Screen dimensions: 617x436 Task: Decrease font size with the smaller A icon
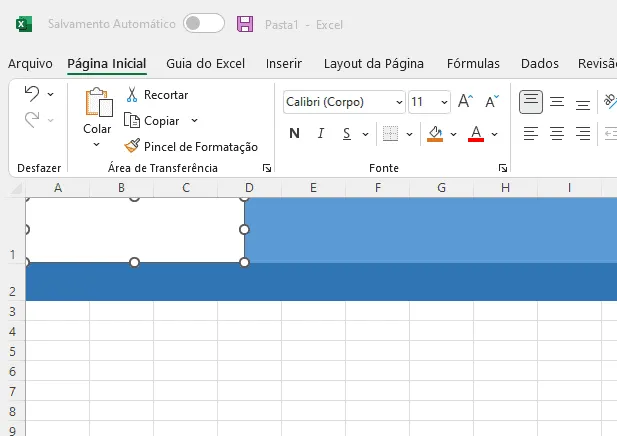pos(491,102)
